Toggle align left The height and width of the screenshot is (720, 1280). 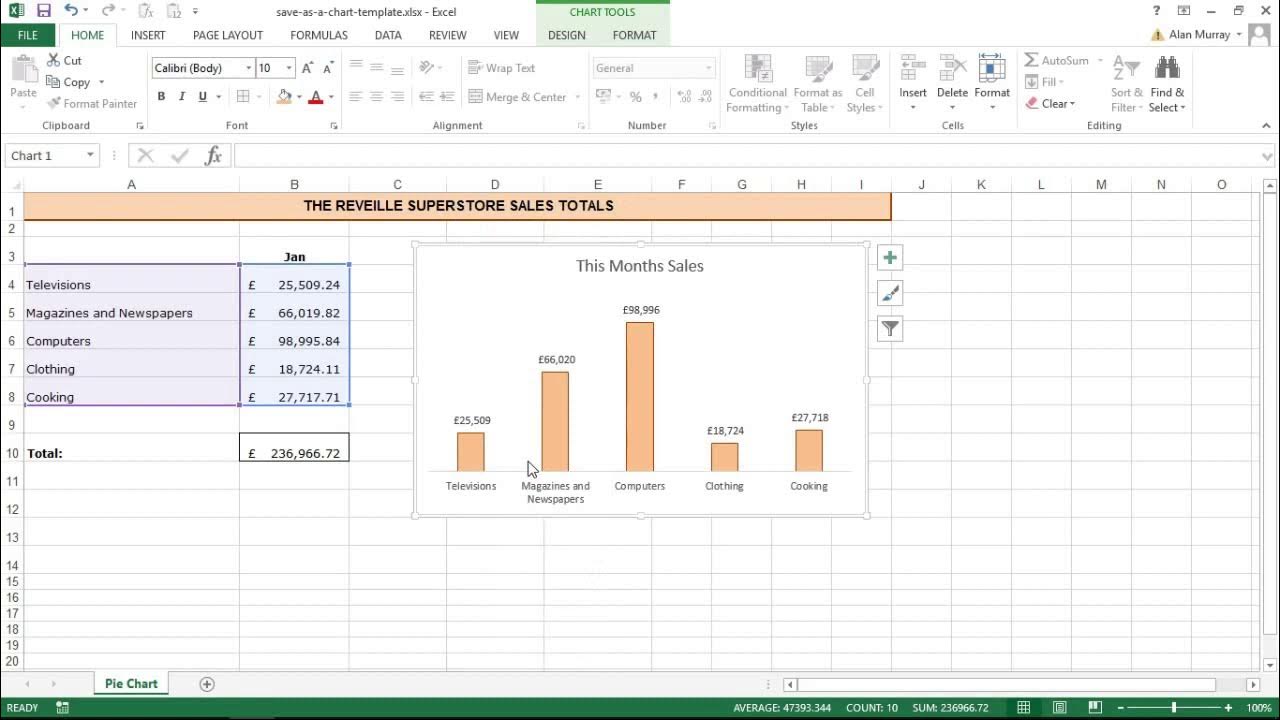[355, 97]
